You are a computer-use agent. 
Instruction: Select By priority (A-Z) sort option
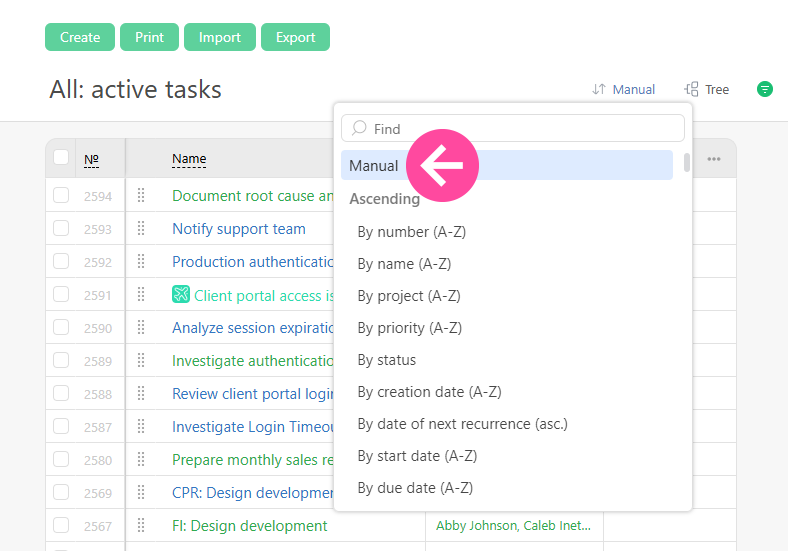tap(410, 328)
